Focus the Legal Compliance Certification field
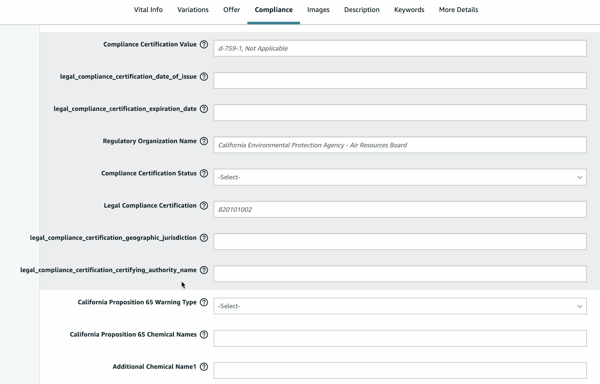The image size is (600, 384). pyautogui.click(x=400, y=209)
